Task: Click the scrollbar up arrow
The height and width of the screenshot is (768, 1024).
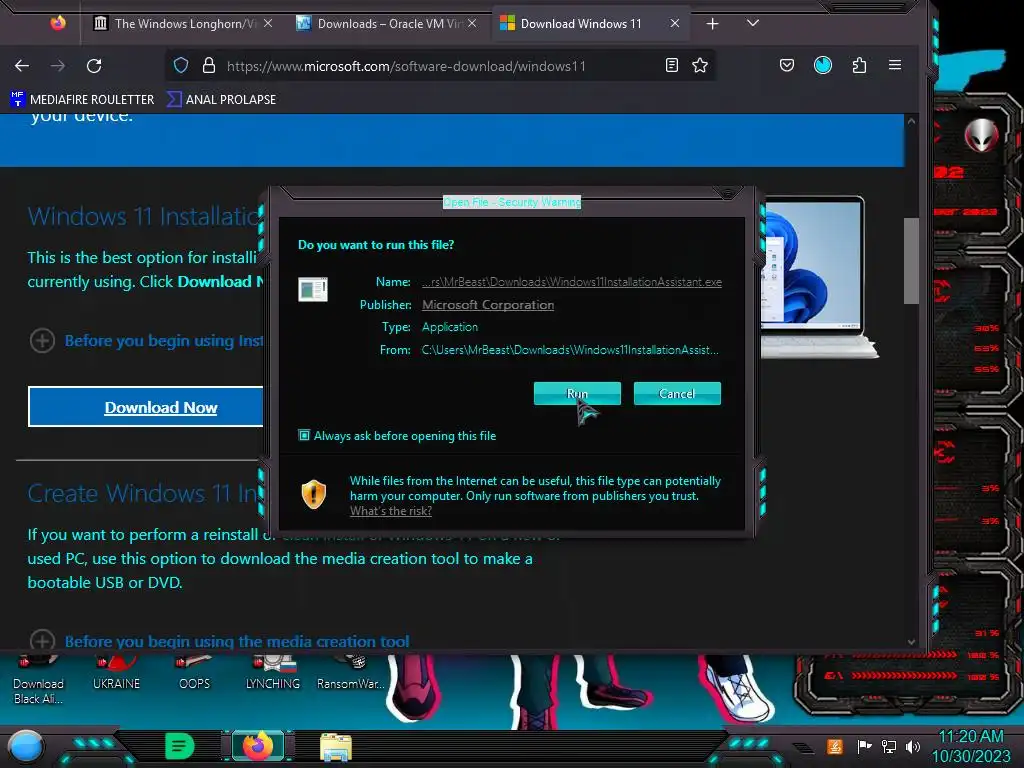Action: pos(911,121)
